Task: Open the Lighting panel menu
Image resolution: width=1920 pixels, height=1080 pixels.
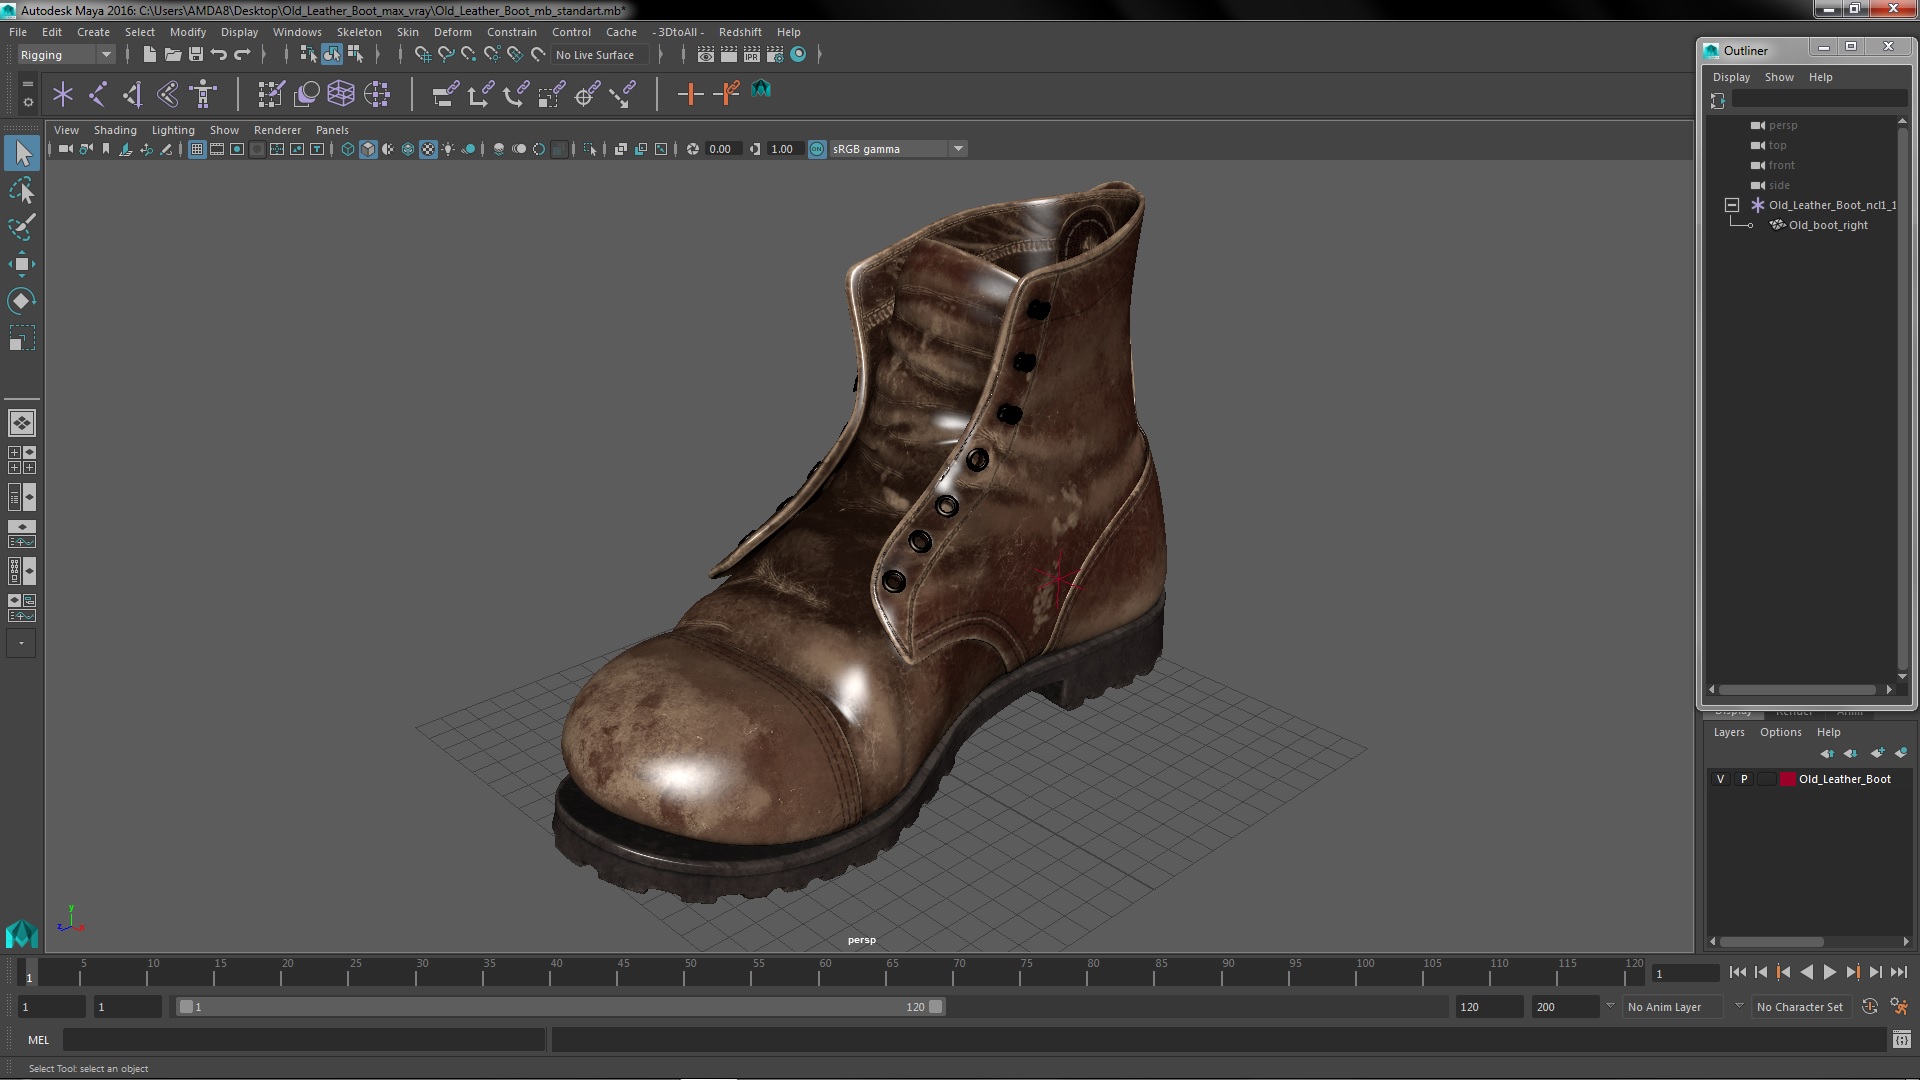Action: tap(172, 130)
